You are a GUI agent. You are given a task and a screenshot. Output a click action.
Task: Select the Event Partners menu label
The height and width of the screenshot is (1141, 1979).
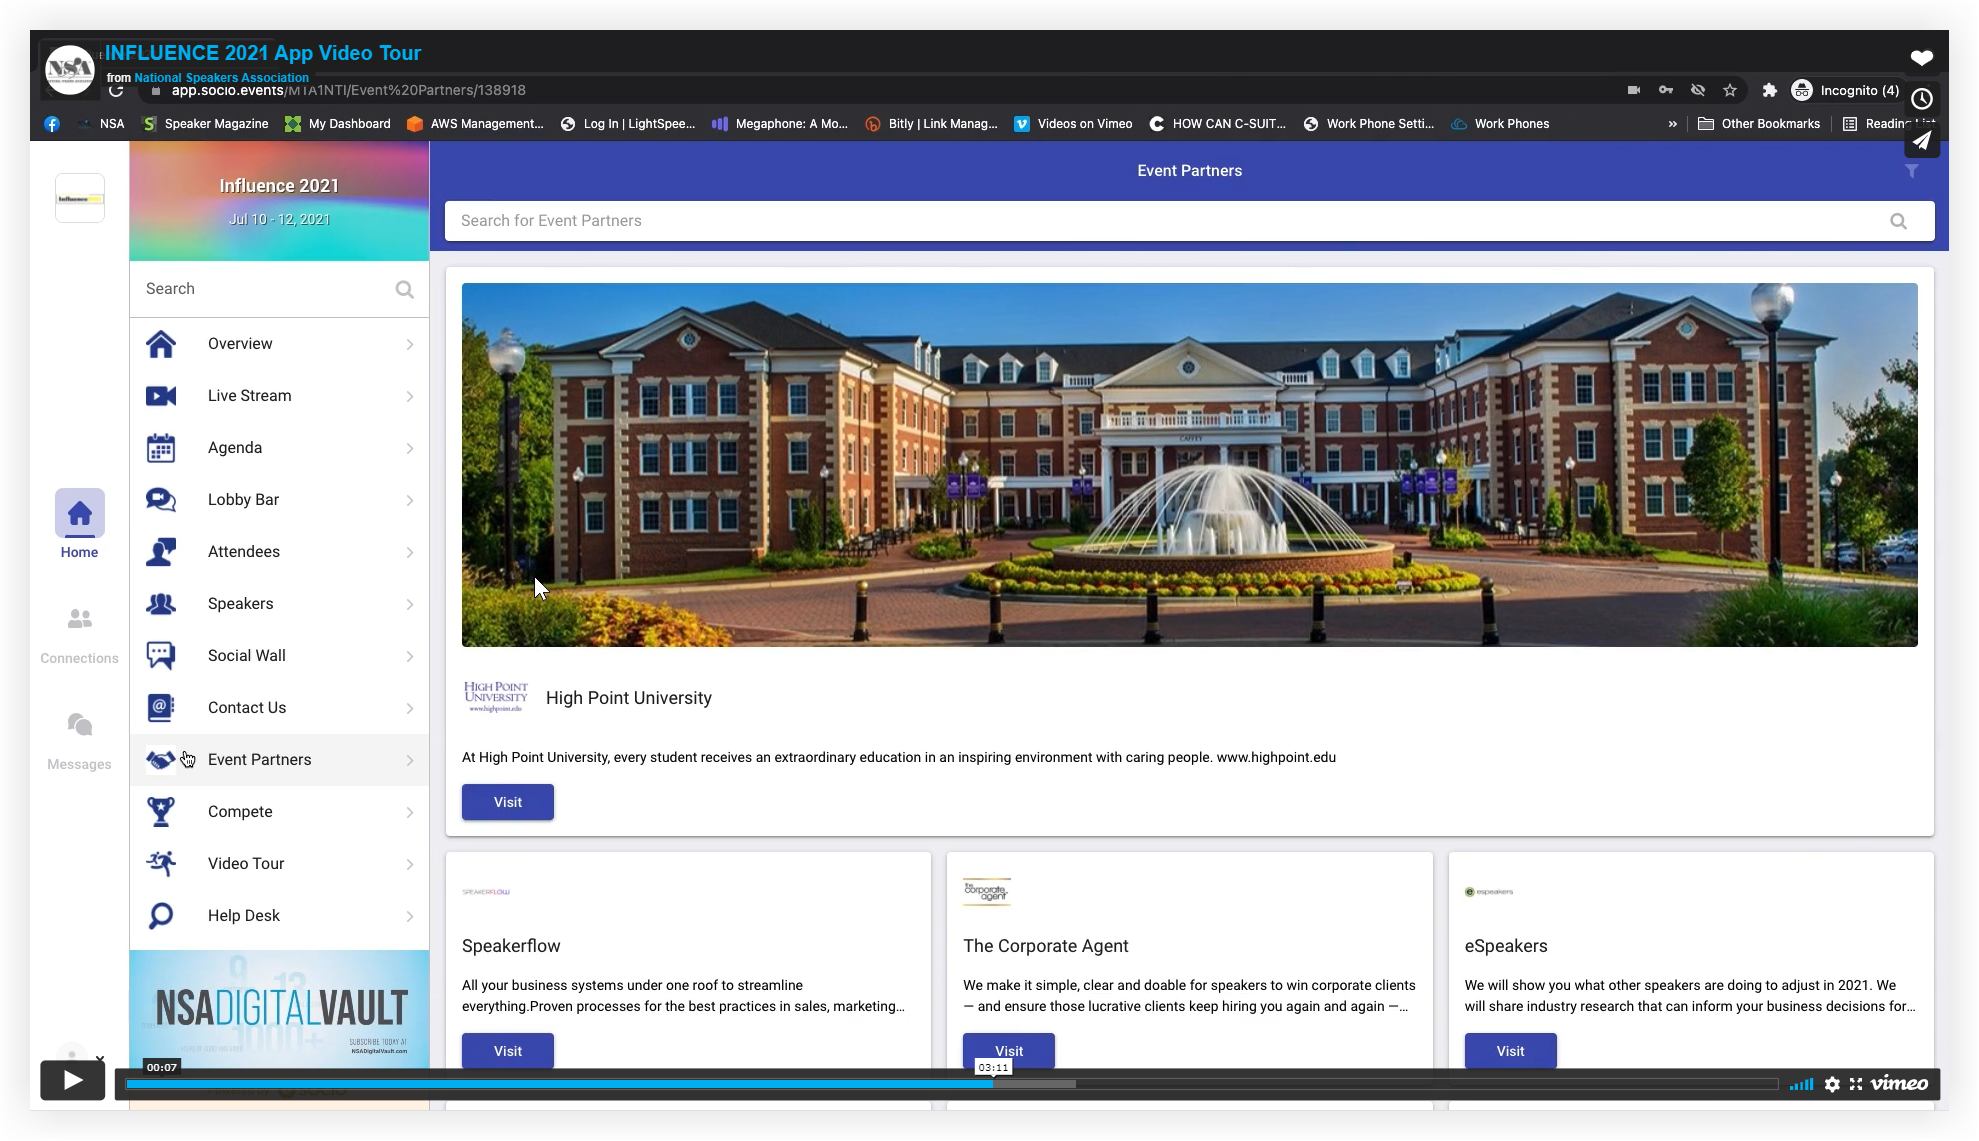coord(259,760)
